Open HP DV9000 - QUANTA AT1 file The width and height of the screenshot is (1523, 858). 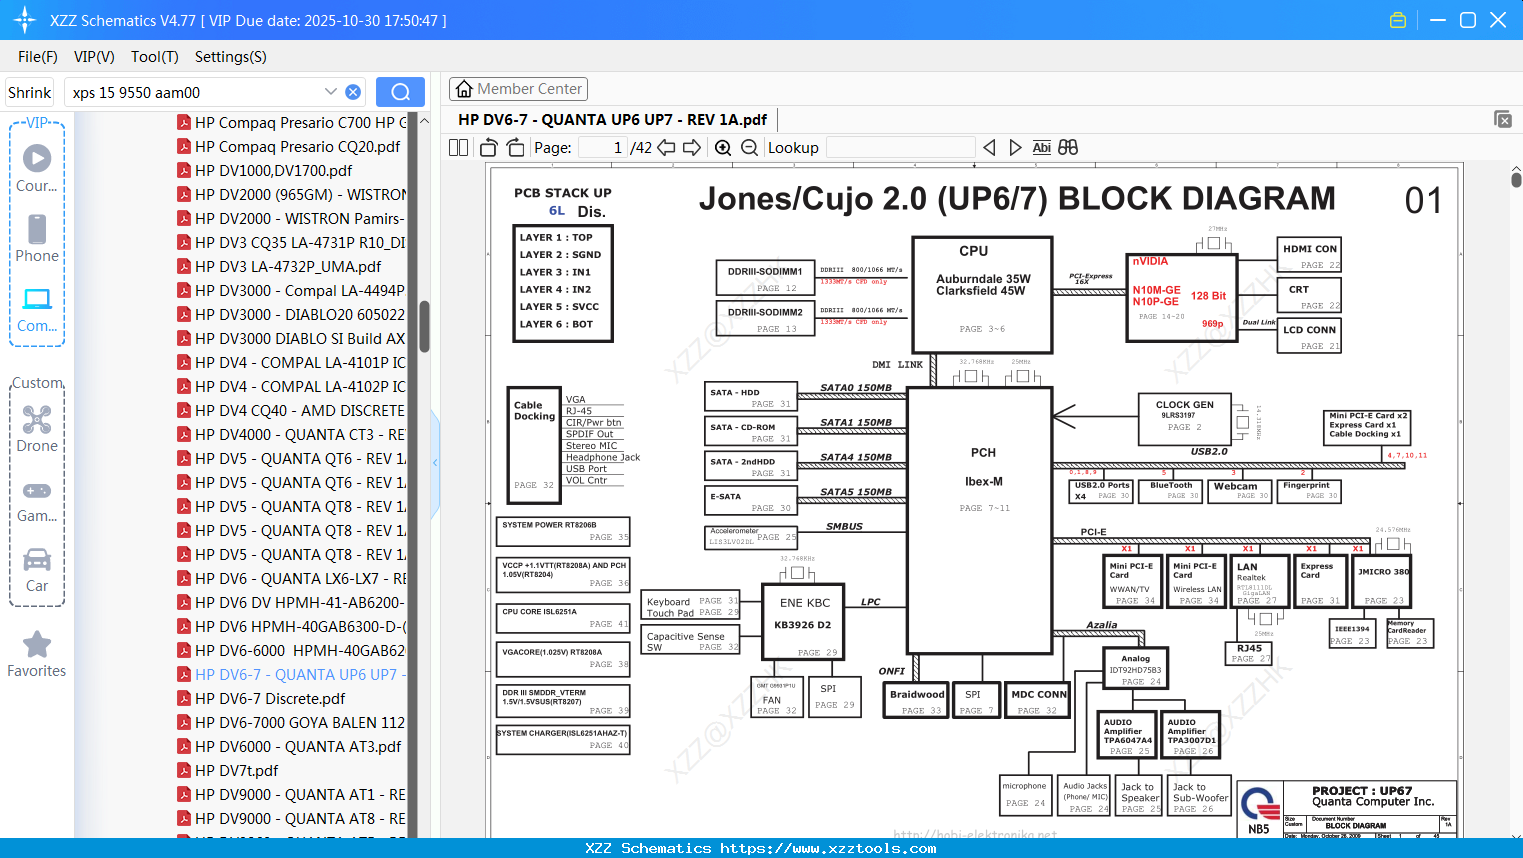291,794
